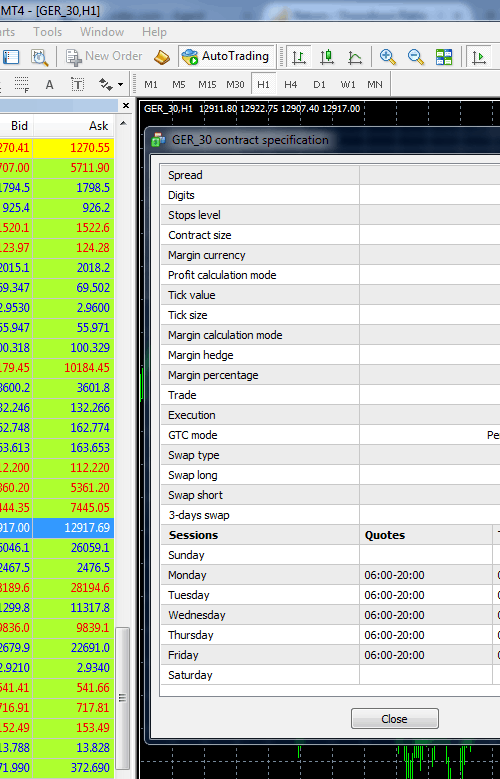Select the Contract size row

330,235
